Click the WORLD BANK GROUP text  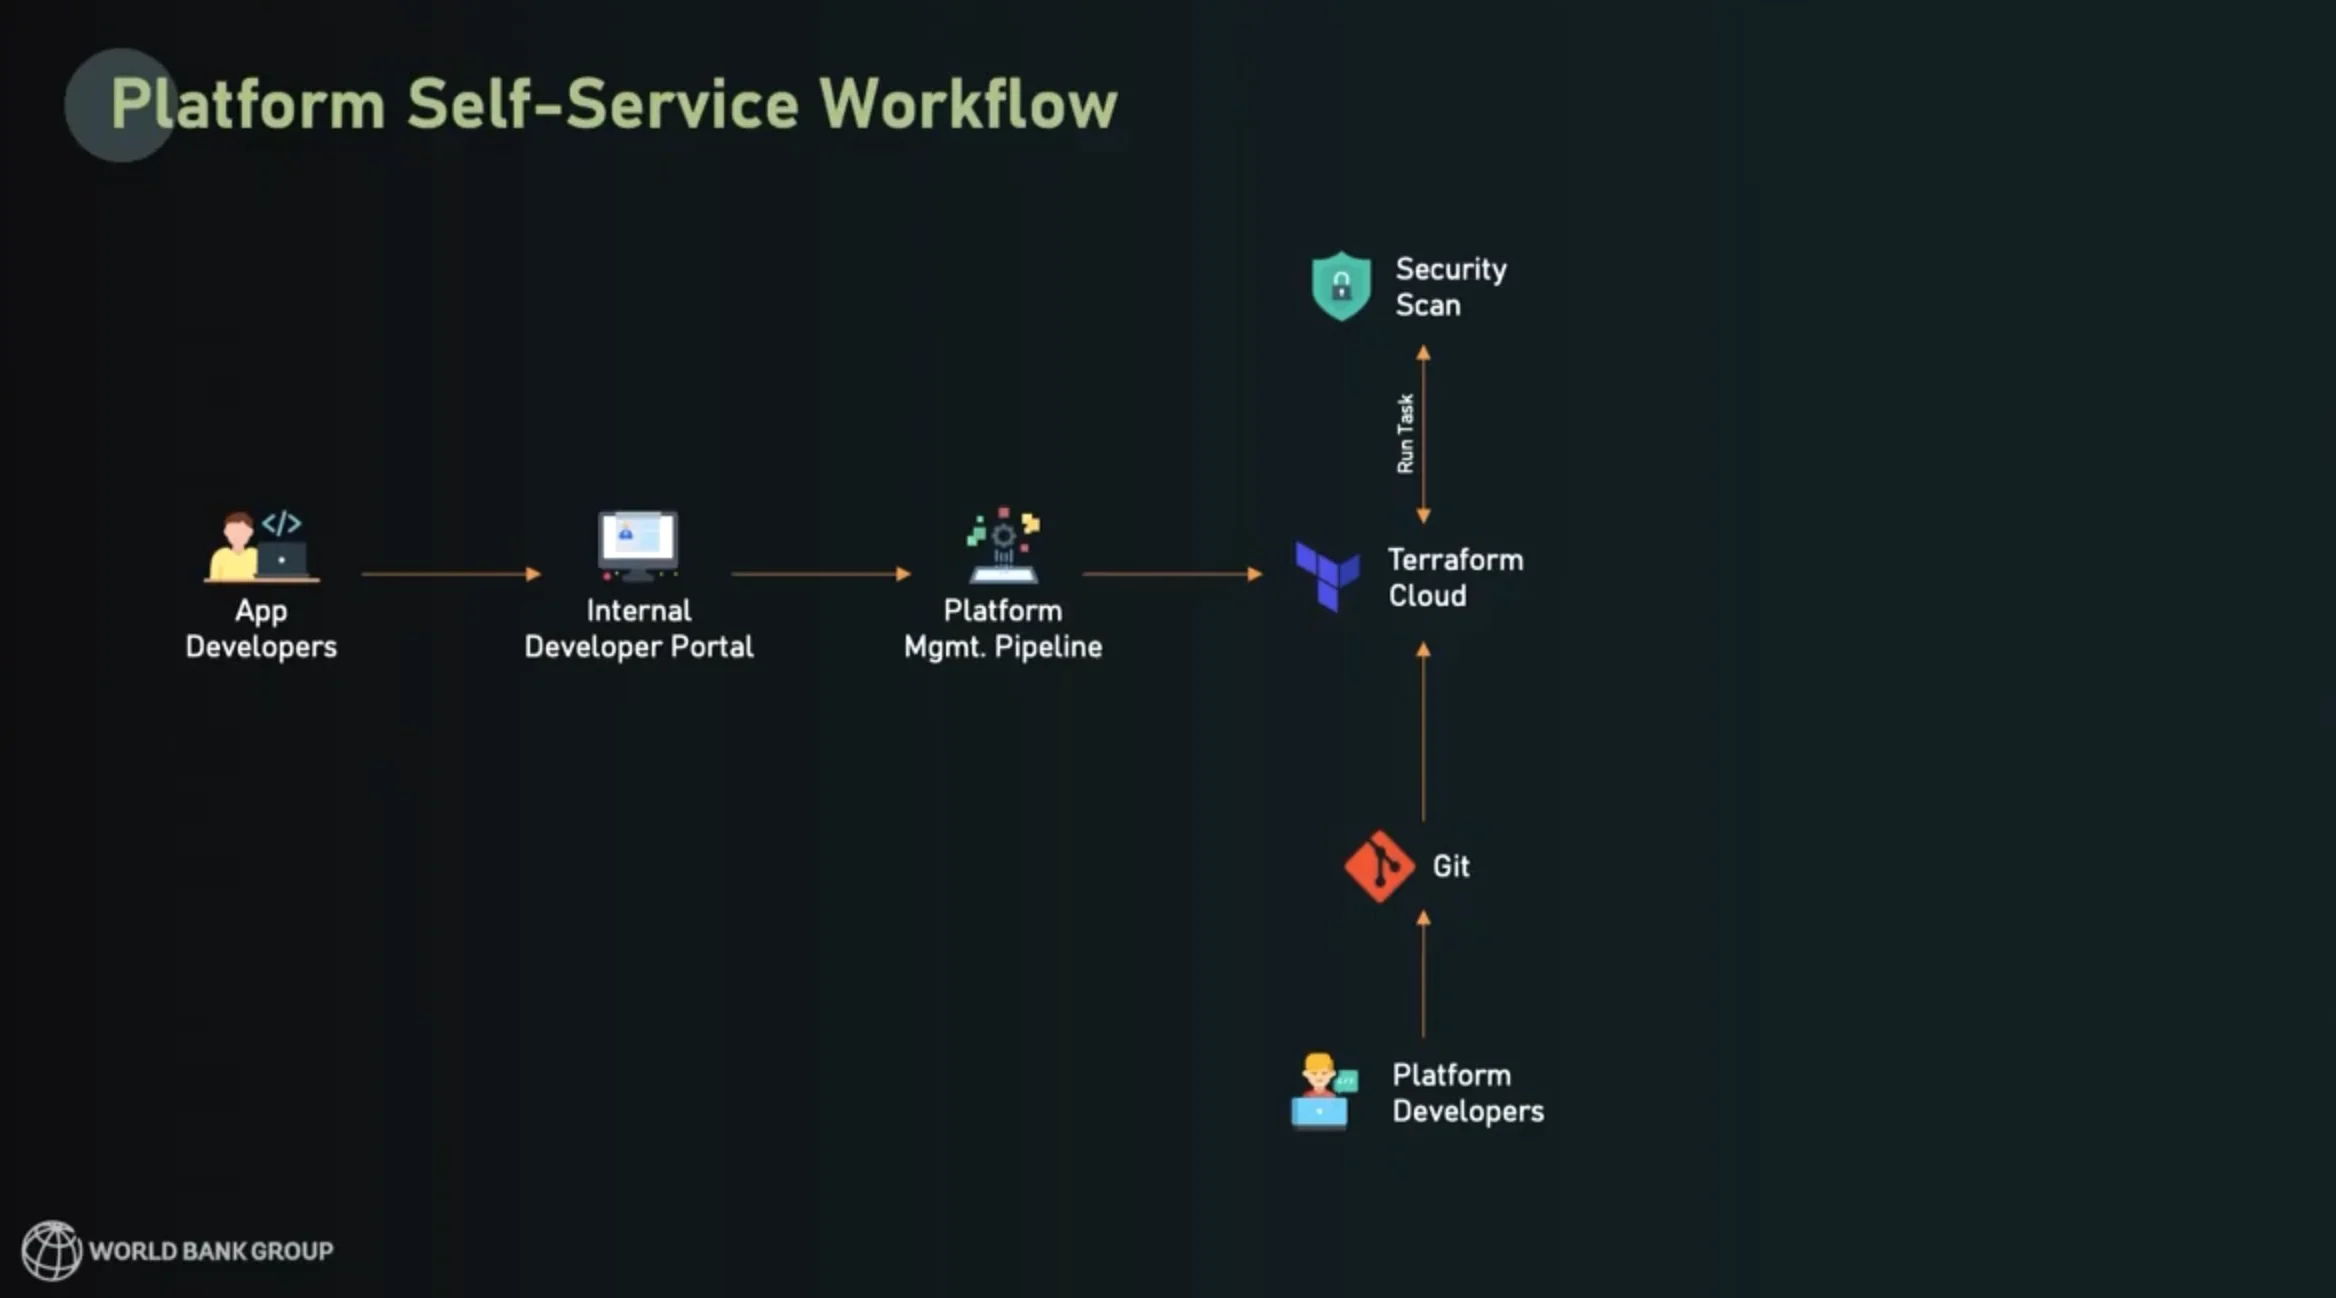[x=211, y=1249]
